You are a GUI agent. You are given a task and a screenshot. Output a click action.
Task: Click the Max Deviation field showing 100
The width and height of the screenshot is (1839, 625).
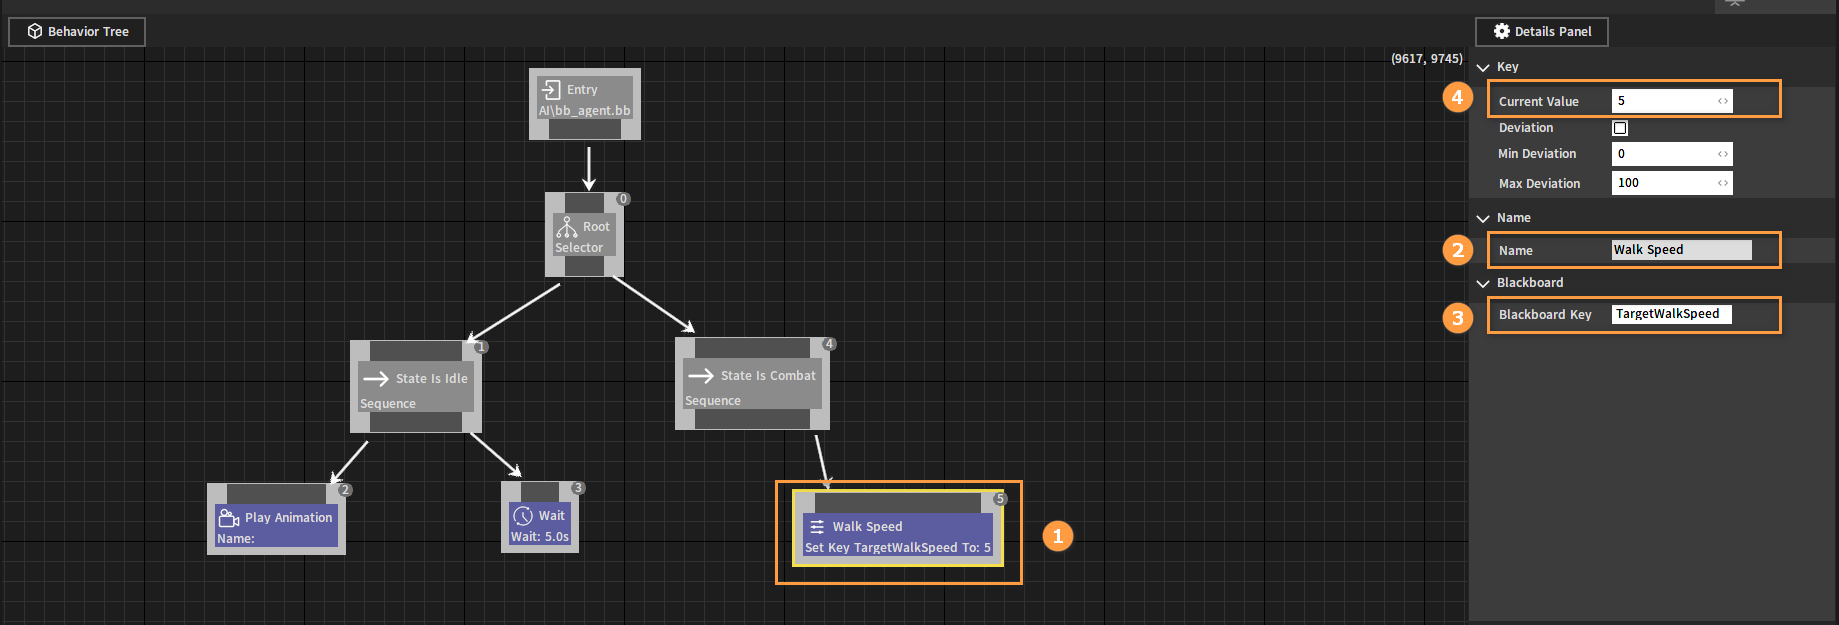[1672, 183]
